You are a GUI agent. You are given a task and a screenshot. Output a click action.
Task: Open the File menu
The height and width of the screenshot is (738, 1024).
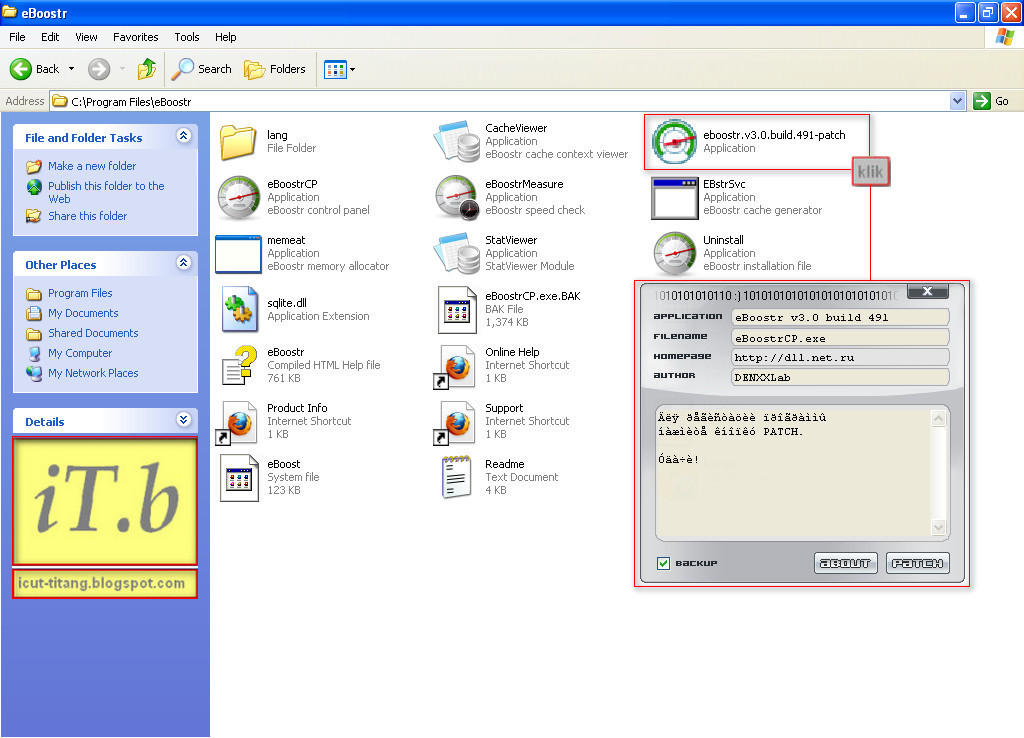click(18, 37)
